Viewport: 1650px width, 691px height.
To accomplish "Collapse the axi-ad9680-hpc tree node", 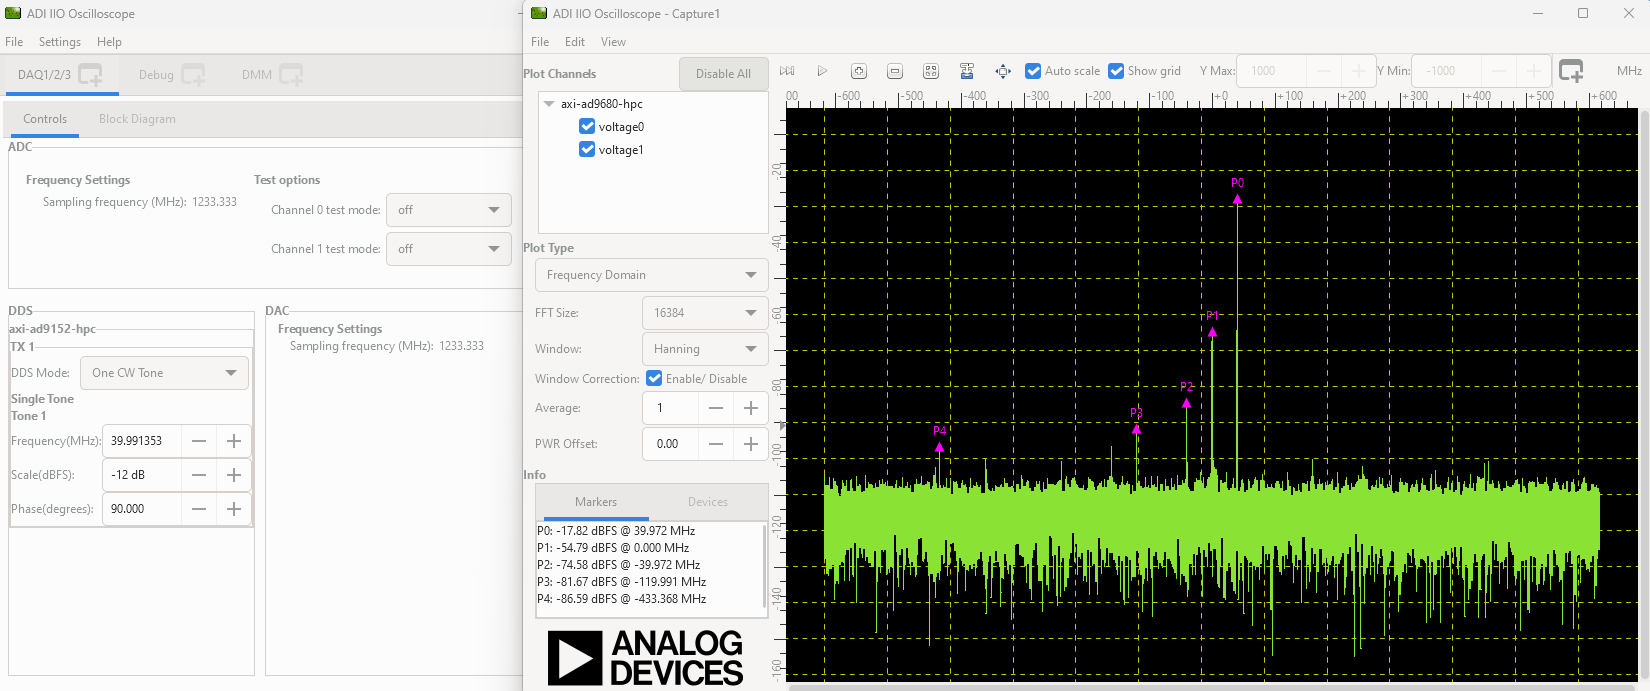I will point(549,104).
